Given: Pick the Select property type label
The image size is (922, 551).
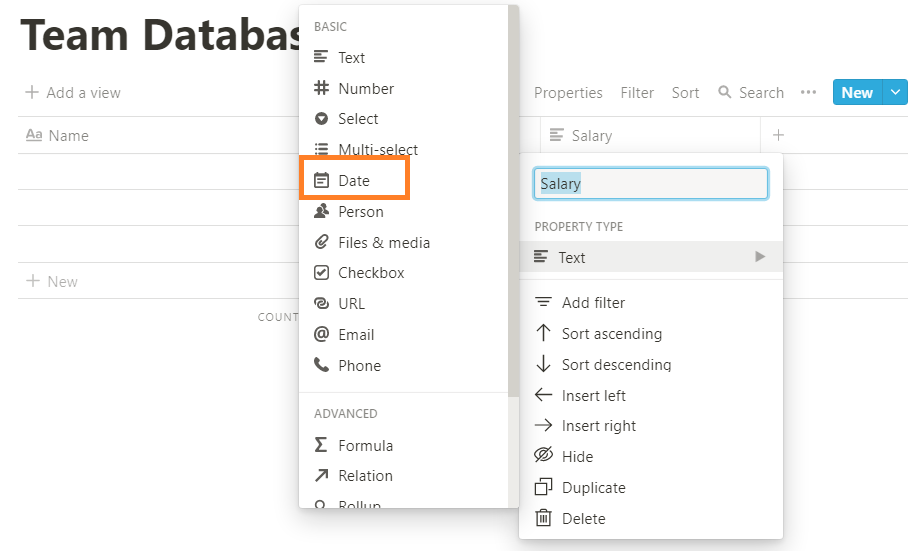Looking at the screenshot, I should (x=358, y=119).
